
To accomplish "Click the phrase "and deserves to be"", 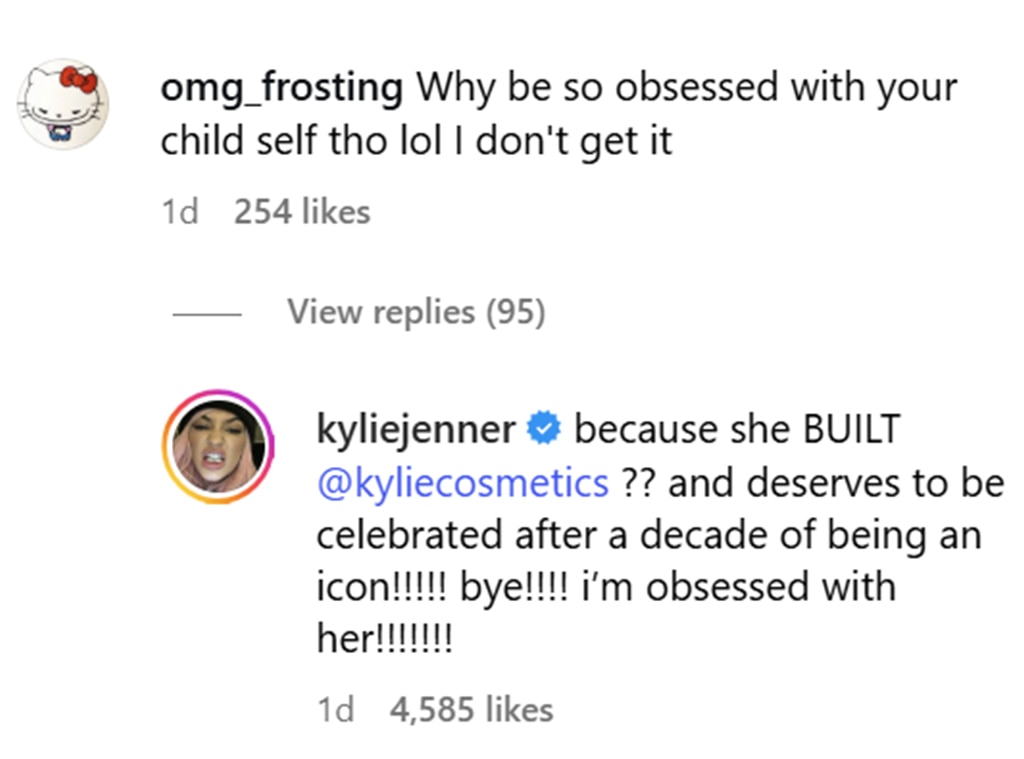I will click(838, 482).
